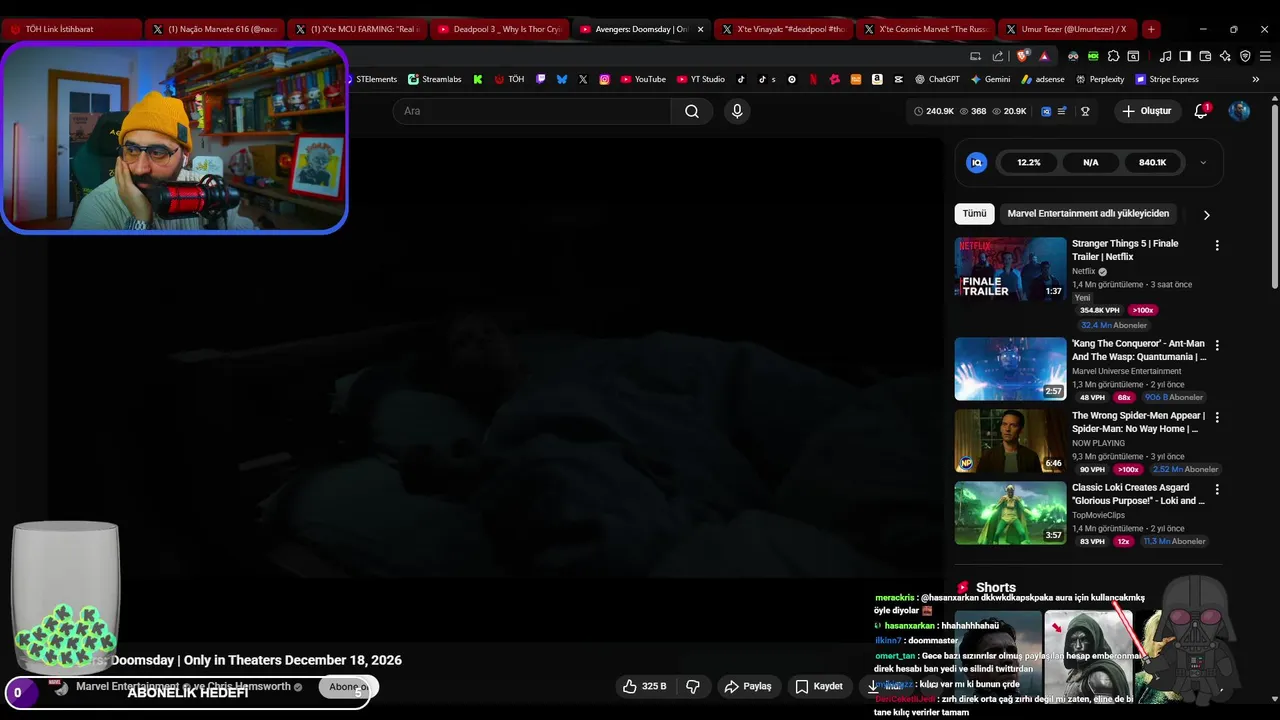Image resolution: width=1280 pixels, height=720 pixels.
Task: Click the Abone ol subscribe button
Action: [348, 687]
